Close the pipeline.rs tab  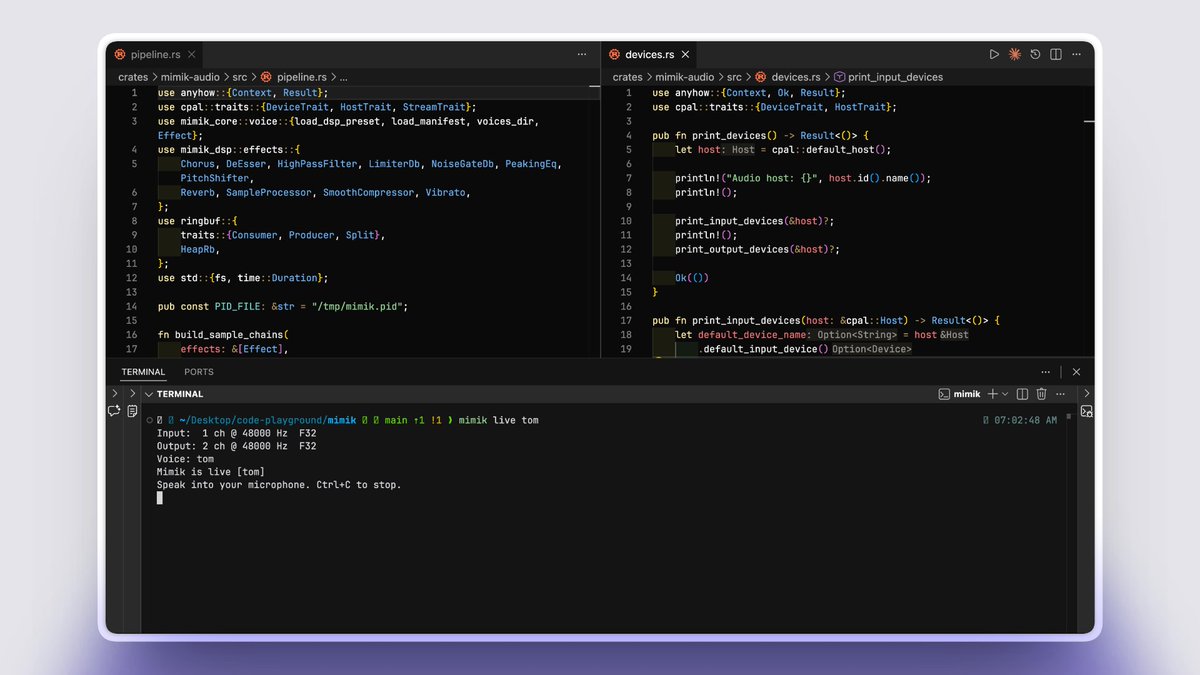click(189, 54)
